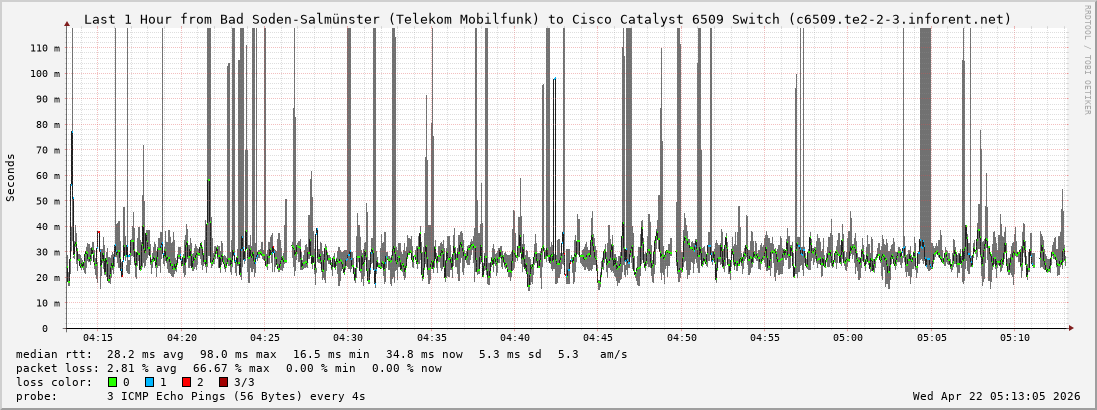Select the 04:25 time axis label

[264, 338]
